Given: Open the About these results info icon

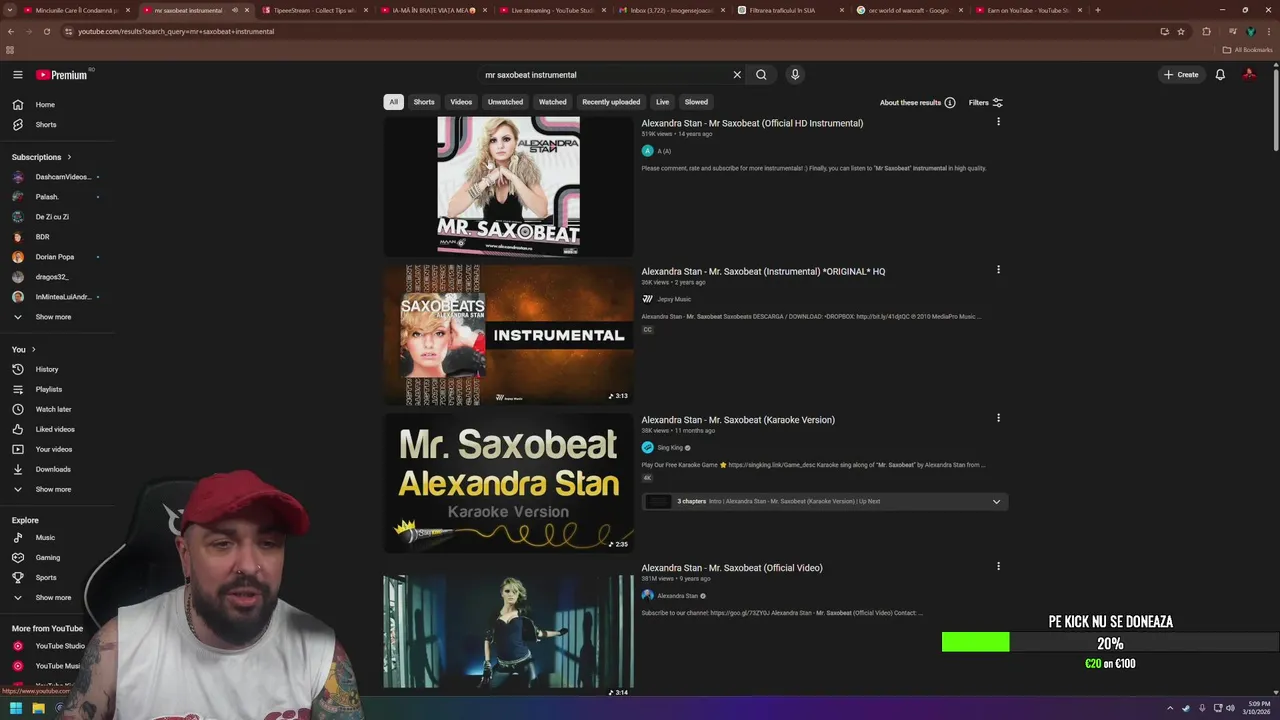Looking at the screenshot, I should tap(950, 102).
